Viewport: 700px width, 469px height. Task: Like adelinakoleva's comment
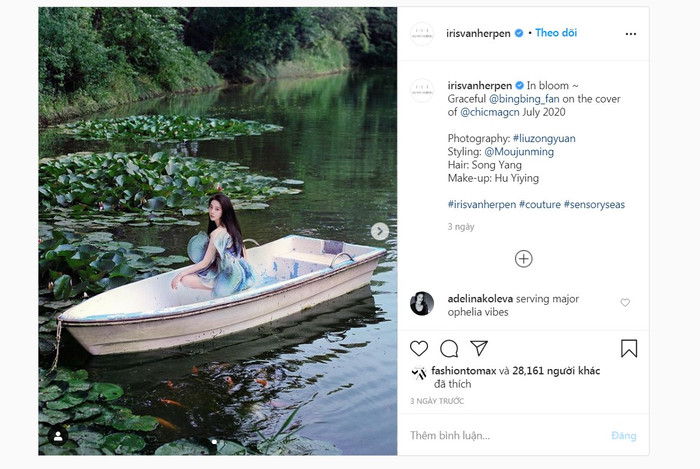625,302
